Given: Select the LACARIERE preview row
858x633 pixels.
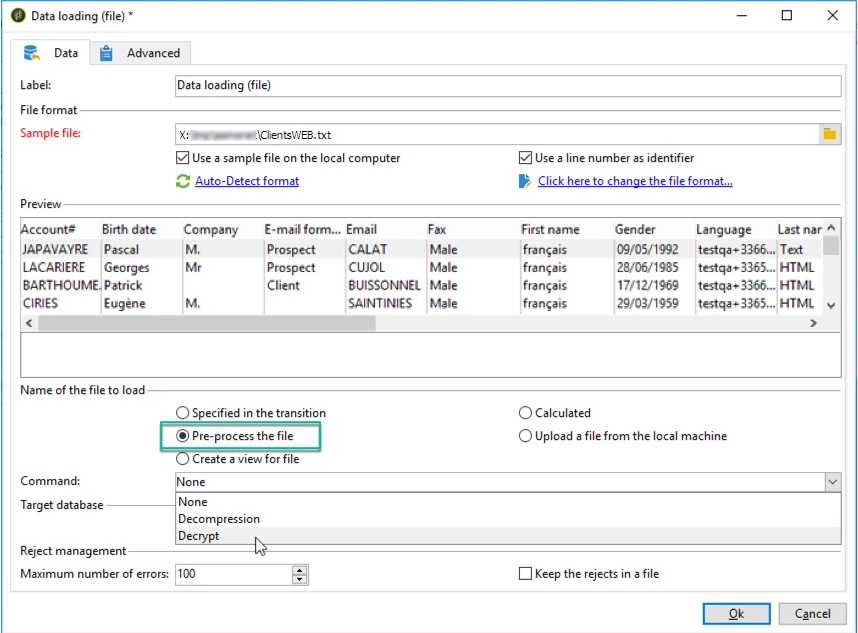Looking at the screenshot, I should [421, 268].
